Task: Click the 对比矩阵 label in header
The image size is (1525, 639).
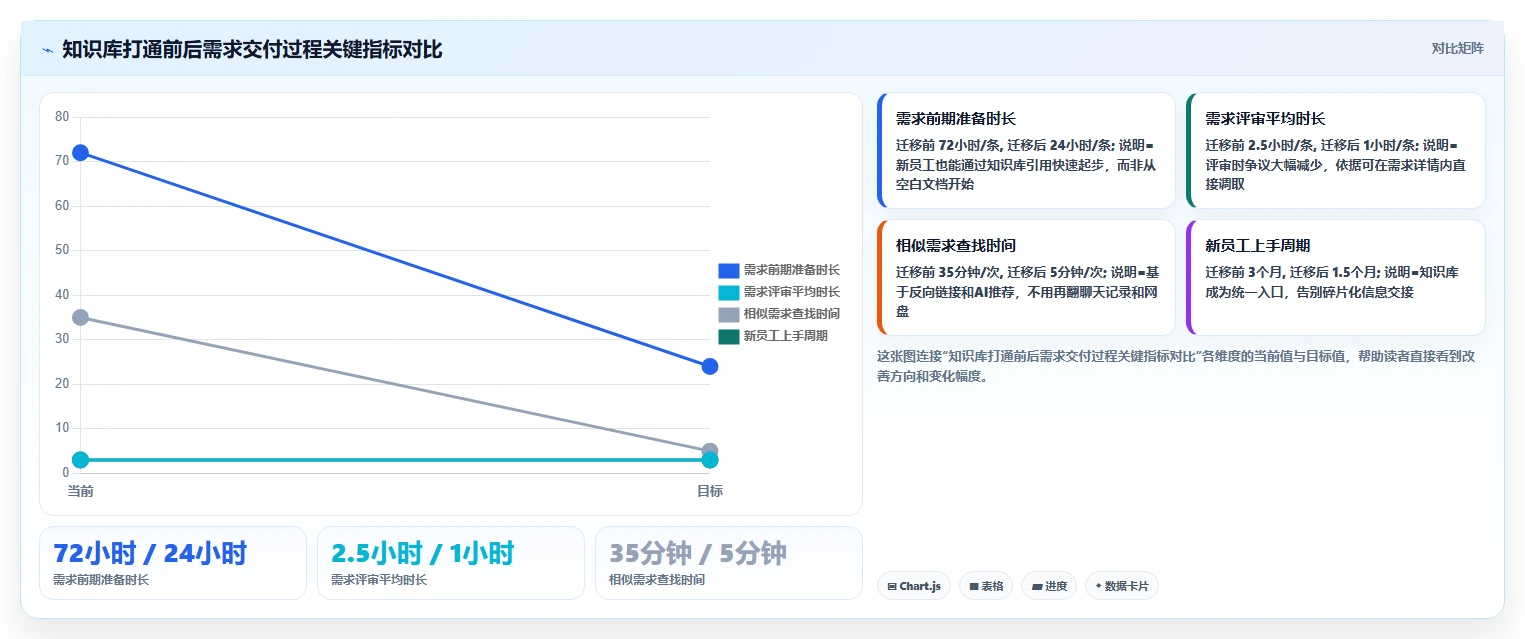Action: point(1457,49)
